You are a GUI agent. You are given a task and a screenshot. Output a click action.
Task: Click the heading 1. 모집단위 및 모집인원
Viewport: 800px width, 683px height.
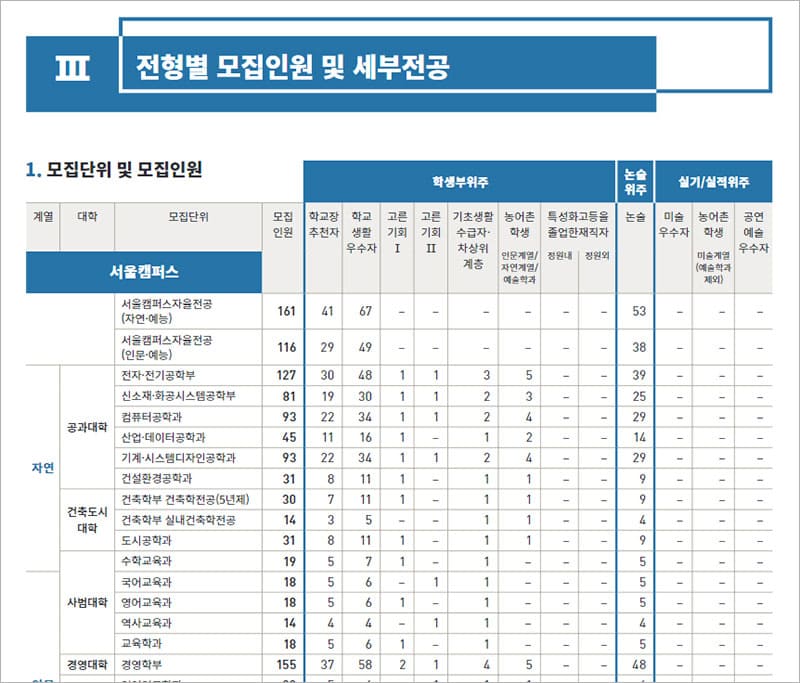coord(114,170)
